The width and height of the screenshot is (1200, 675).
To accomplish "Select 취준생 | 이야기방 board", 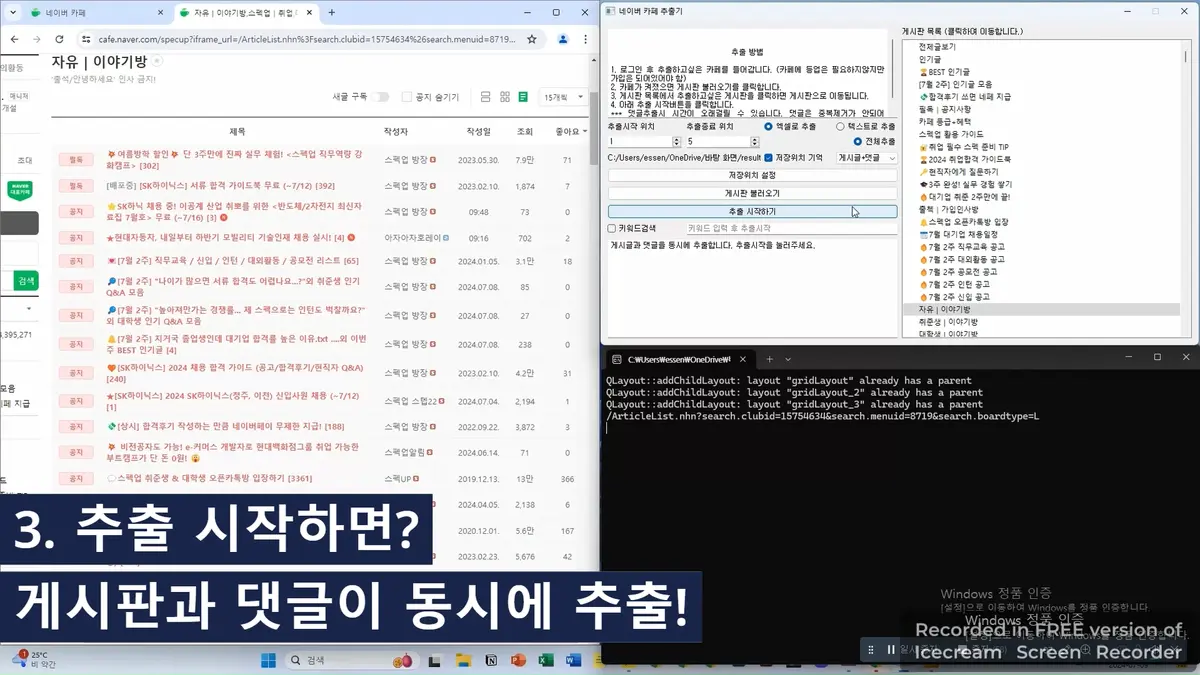I will point(947,322).
